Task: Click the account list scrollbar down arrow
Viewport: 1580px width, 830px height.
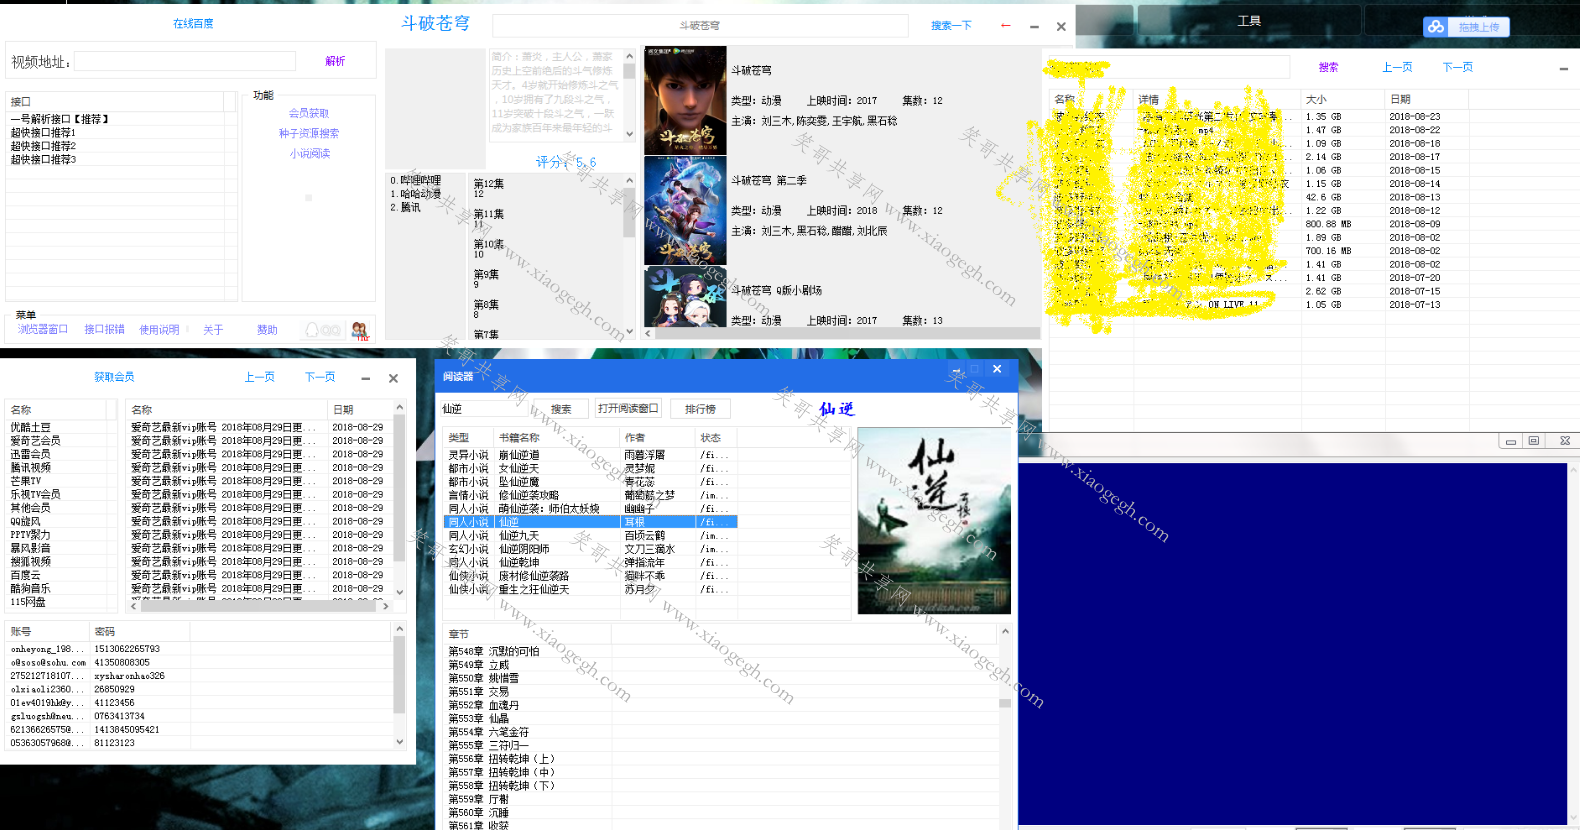Action: (399, 742)
